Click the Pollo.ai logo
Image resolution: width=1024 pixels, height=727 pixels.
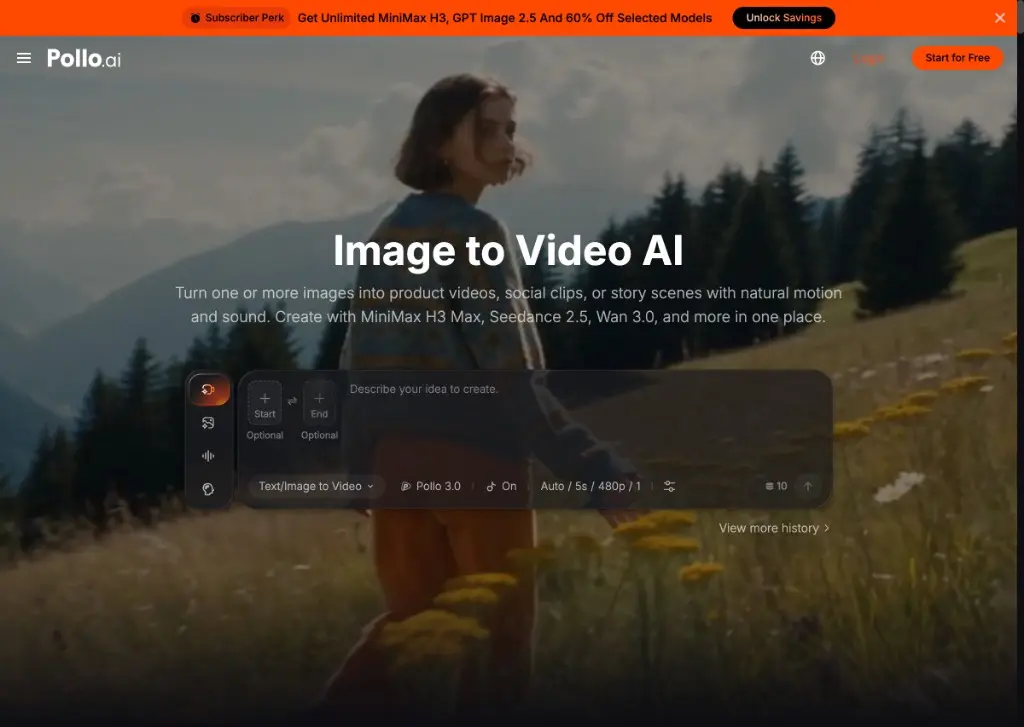(84, 58)
